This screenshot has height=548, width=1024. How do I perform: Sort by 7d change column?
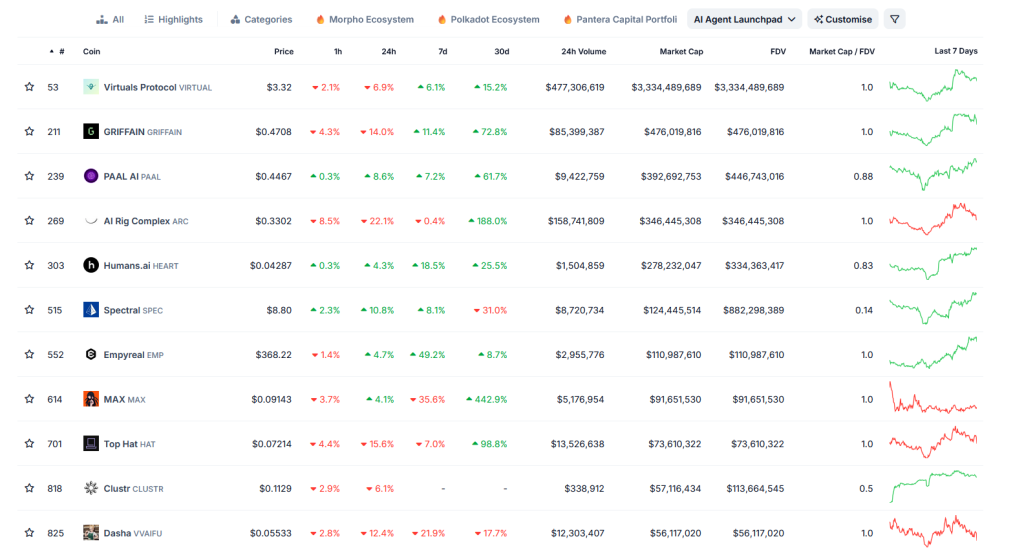coord(443,52)
